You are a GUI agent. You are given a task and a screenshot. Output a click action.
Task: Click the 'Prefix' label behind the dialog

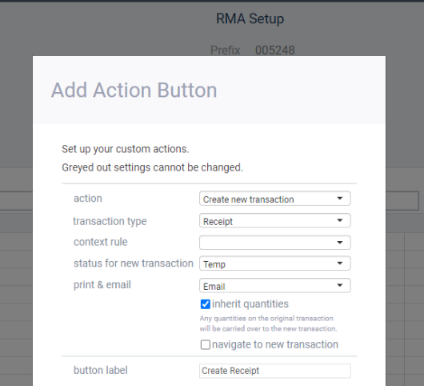[x=225, y=50]
